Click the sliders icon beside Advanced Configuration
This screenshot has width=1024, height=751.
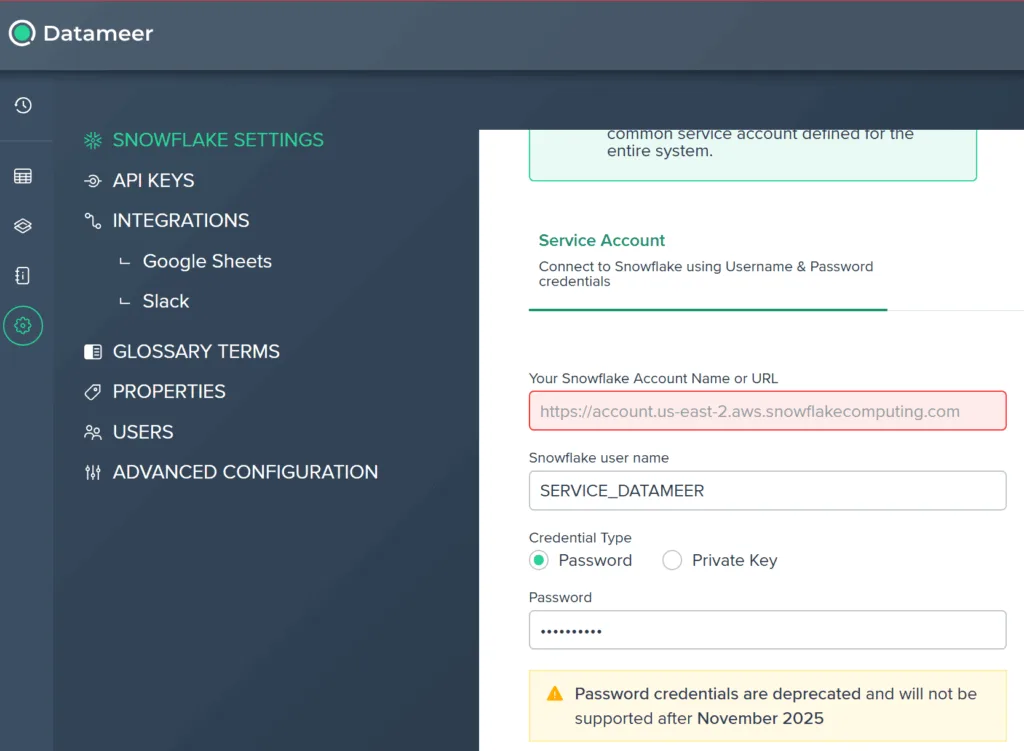pos(93,472)
